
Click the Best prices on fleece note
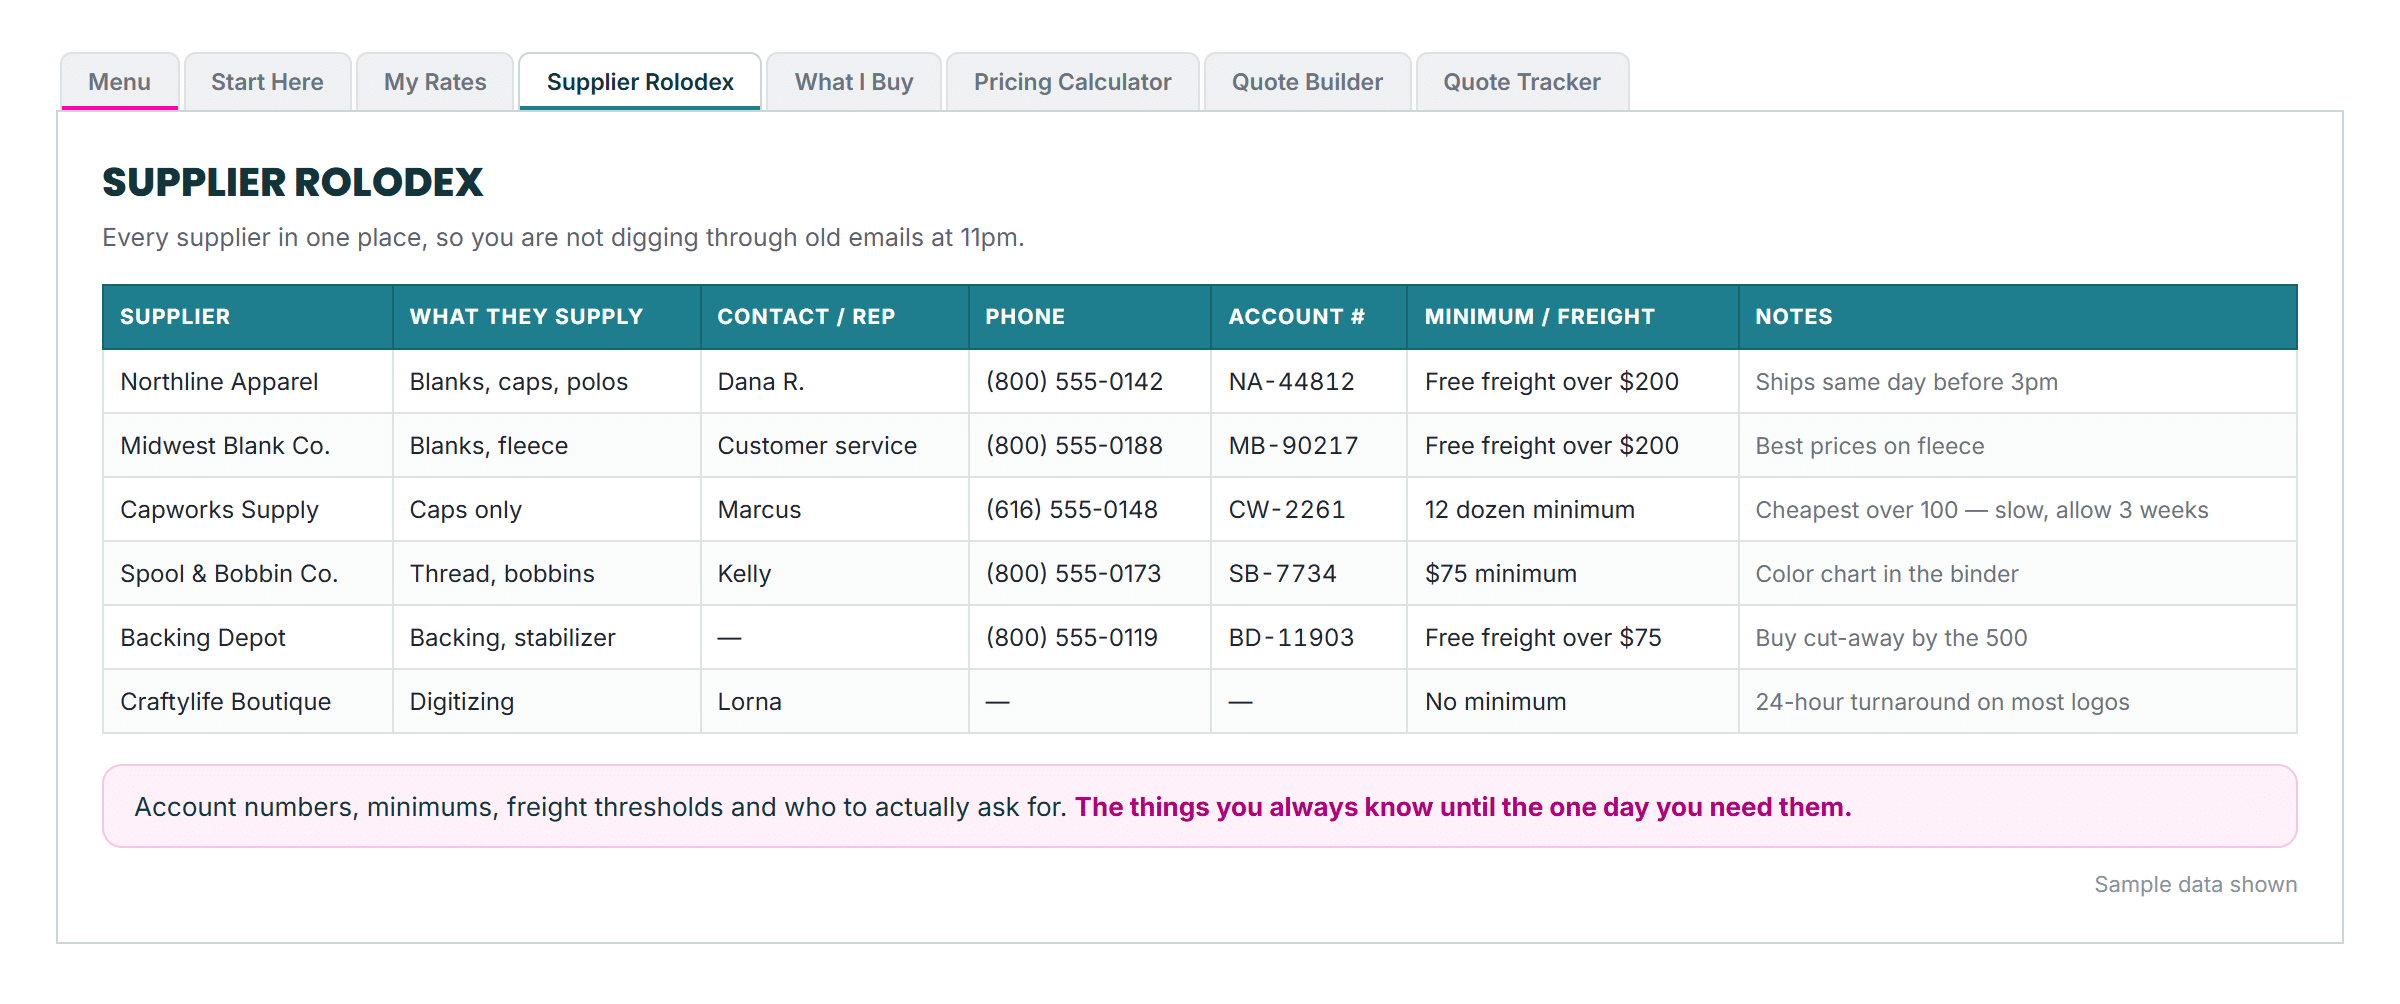[2018, 446]
